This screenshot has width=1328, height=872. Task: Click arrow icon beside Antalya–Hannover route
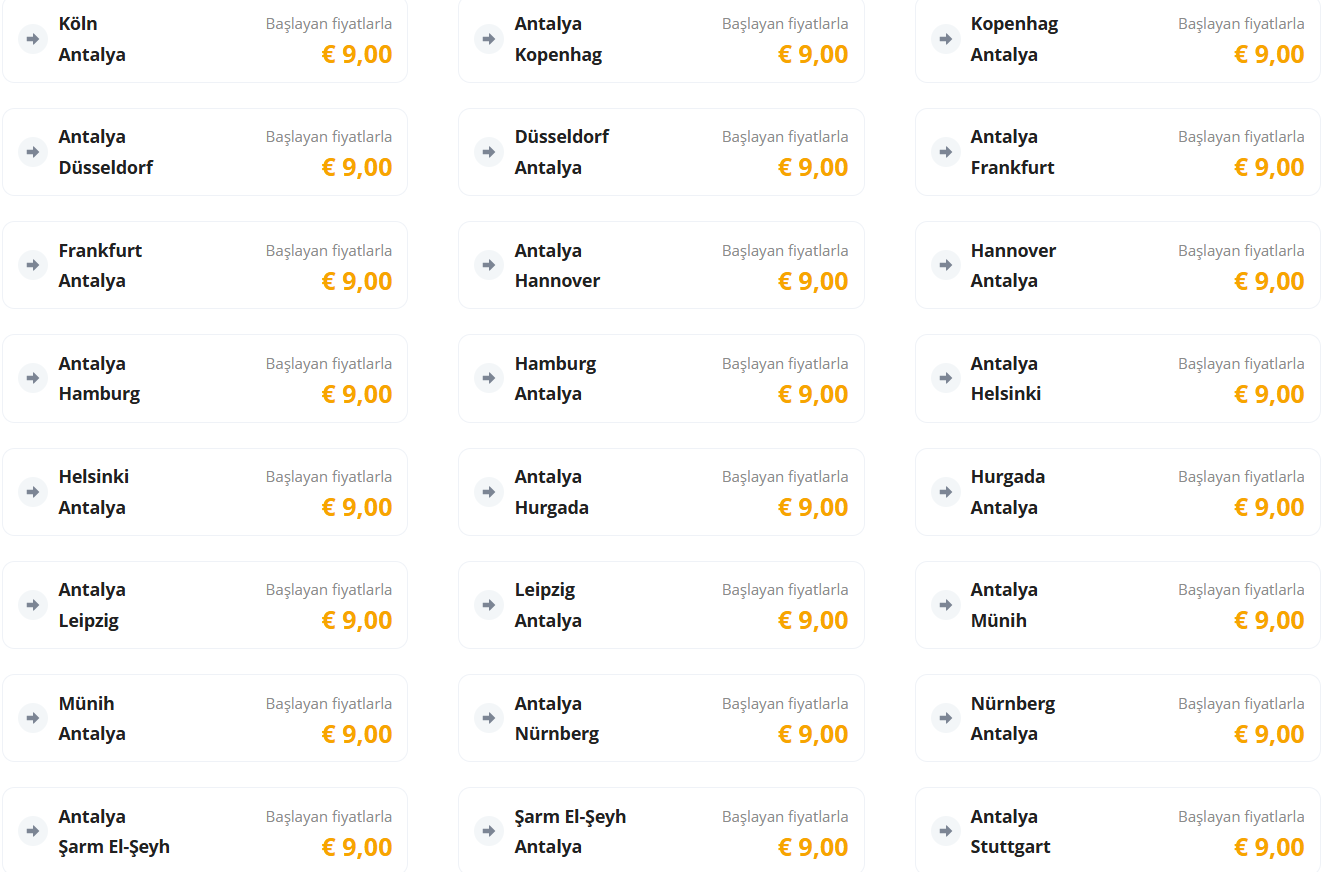(x=489, y=265)
